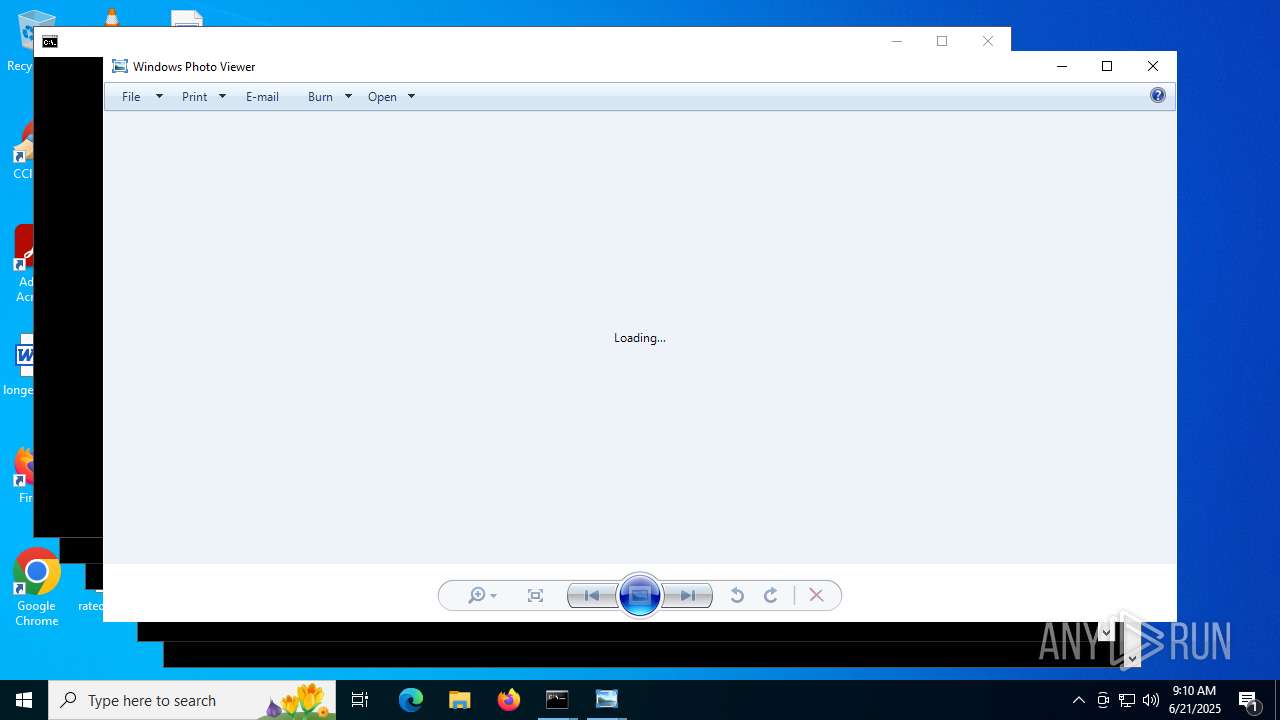Click the taskbar search box
The width and height of the screenshot is (1280, 720).
192,700
